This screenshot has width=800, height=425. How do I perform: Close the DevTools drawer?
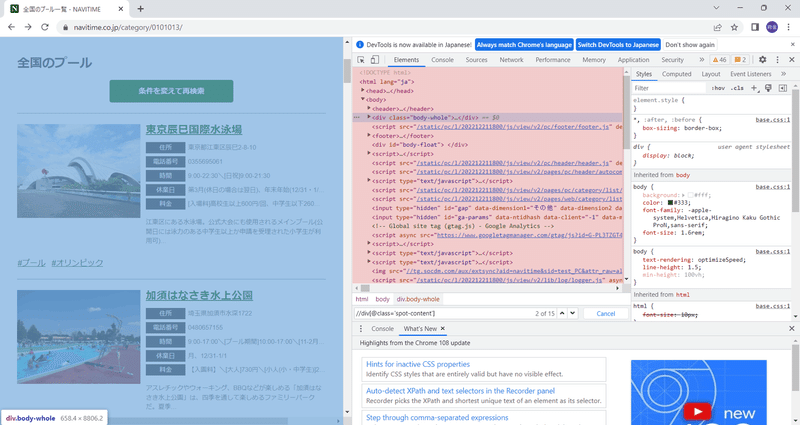tap(792, 329)
